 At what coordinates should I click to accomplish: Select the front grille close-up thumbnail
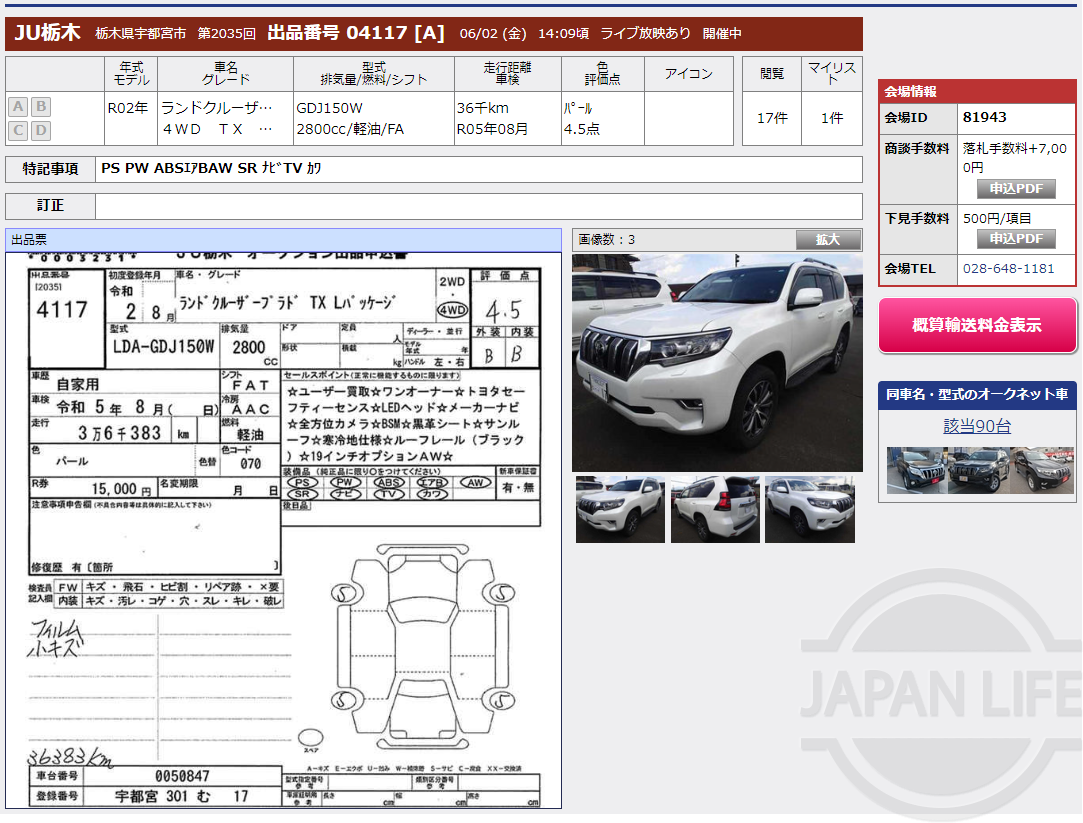point(810,509)
